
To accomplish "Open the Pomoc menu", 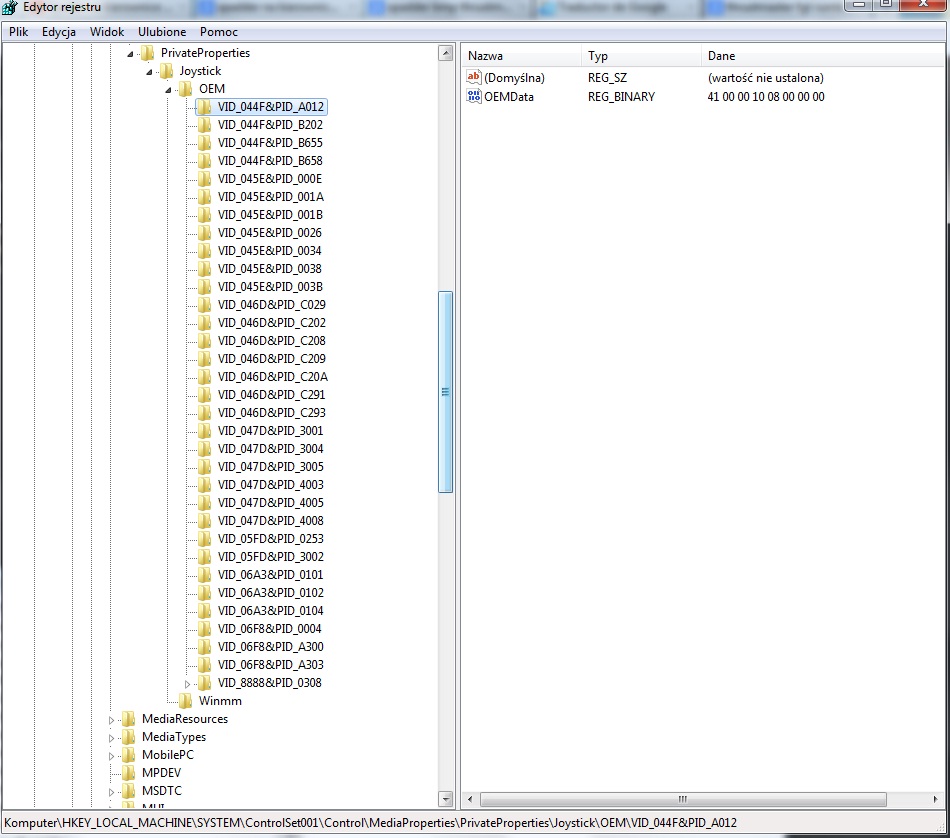I will point(219,32).
